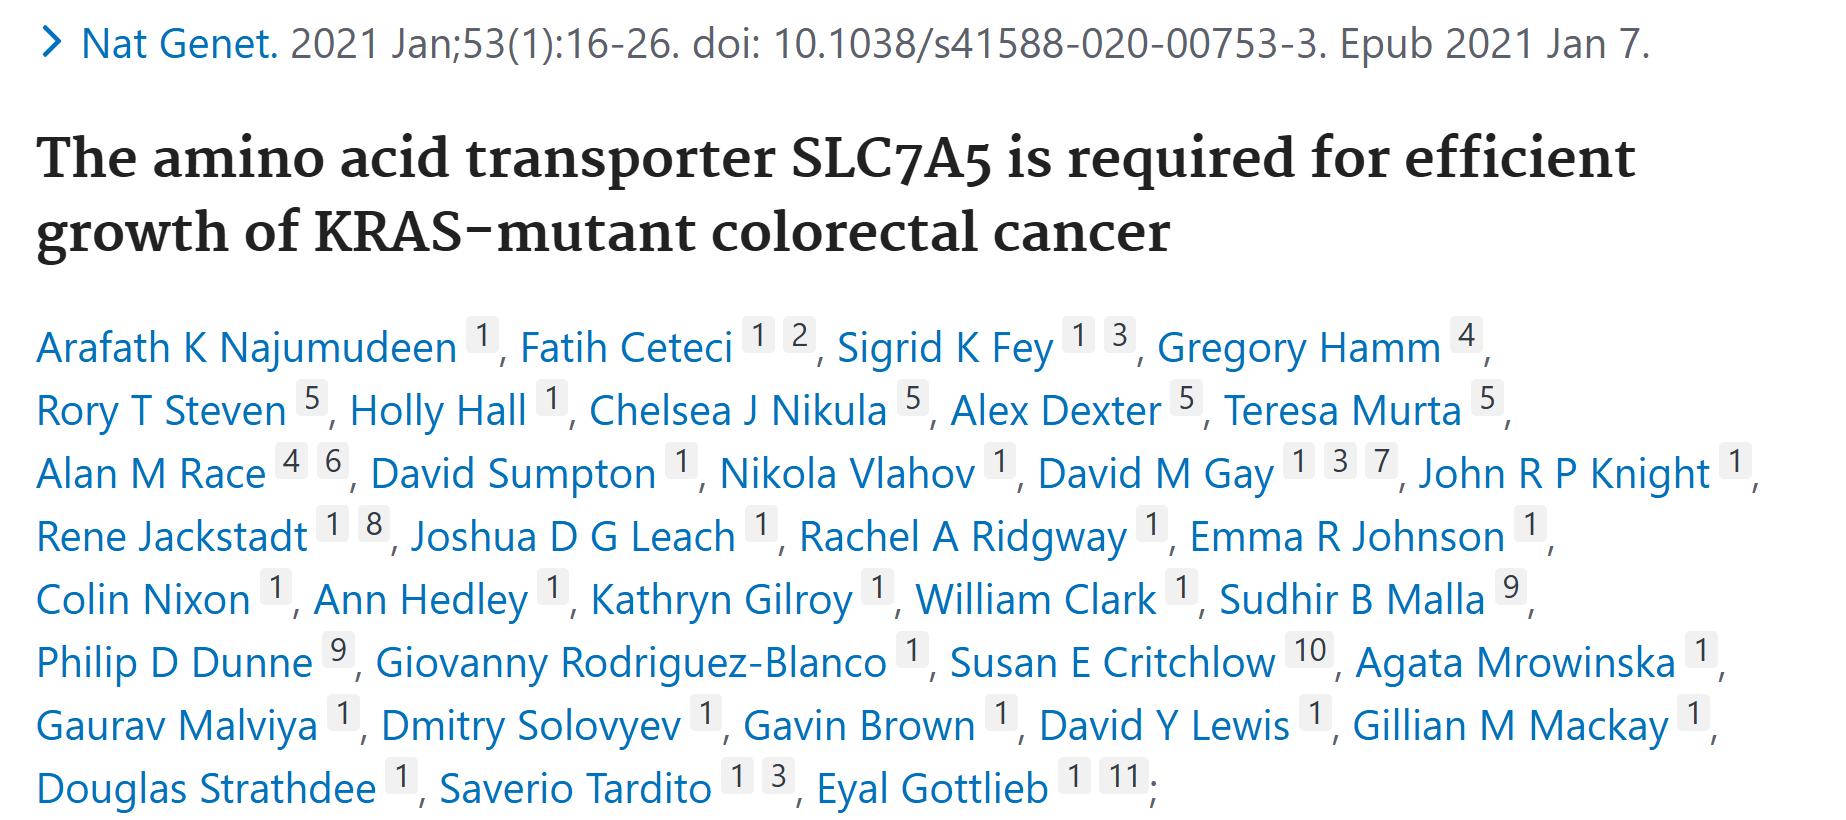The width and height of the screenshot is (1846, 820).
Task: Open Chelsea J Nikula author link
Action: pyautogui.click(x=737, y=411)
